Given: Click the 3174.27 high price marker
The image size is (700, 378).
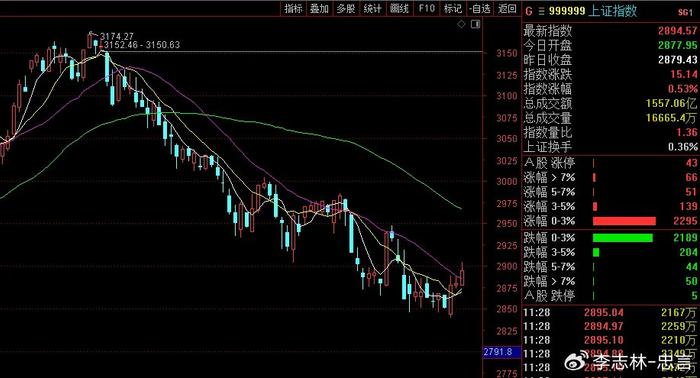Looking at the screenshot, I should click(x=117, y=36).
